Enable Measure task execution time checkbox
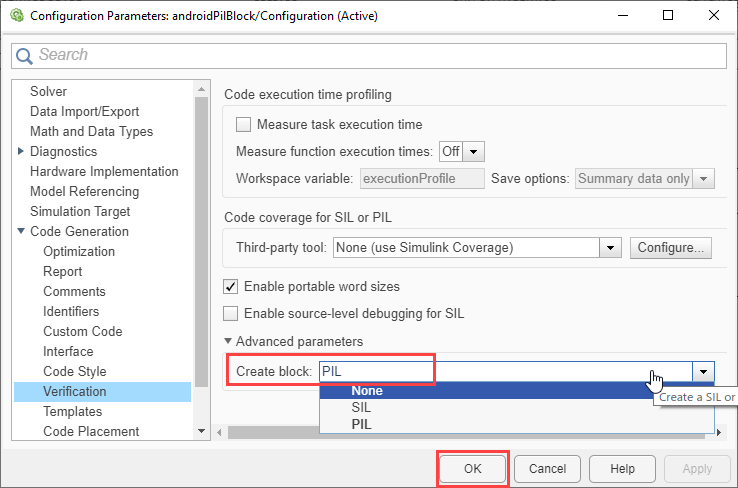The image size is (738, 488). point(243,125)
